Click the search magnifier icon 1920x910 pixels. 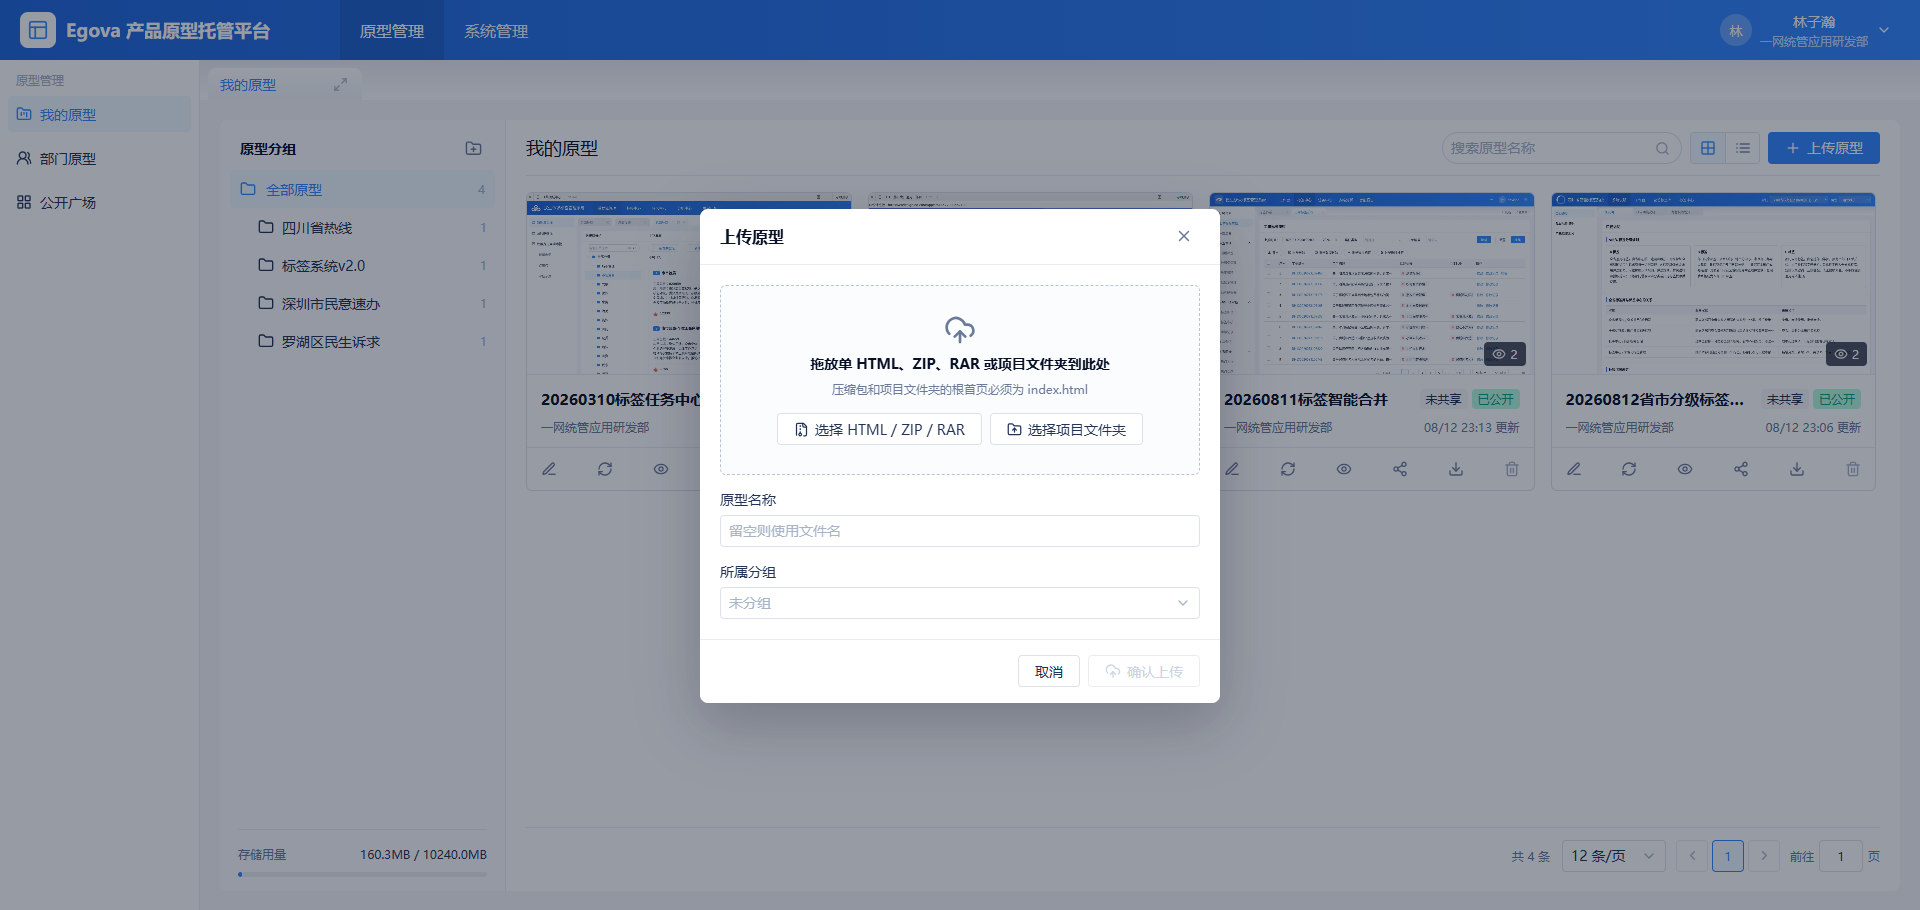pyautogui.click(x=1662, y=148)
